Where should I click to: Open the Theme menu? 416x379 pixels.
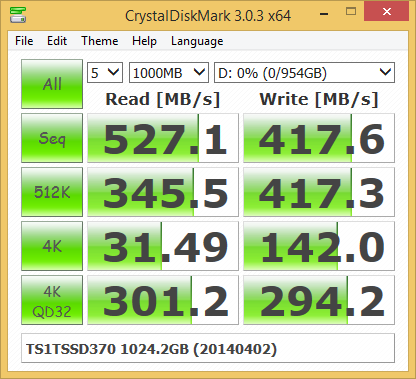pos(100,41)
